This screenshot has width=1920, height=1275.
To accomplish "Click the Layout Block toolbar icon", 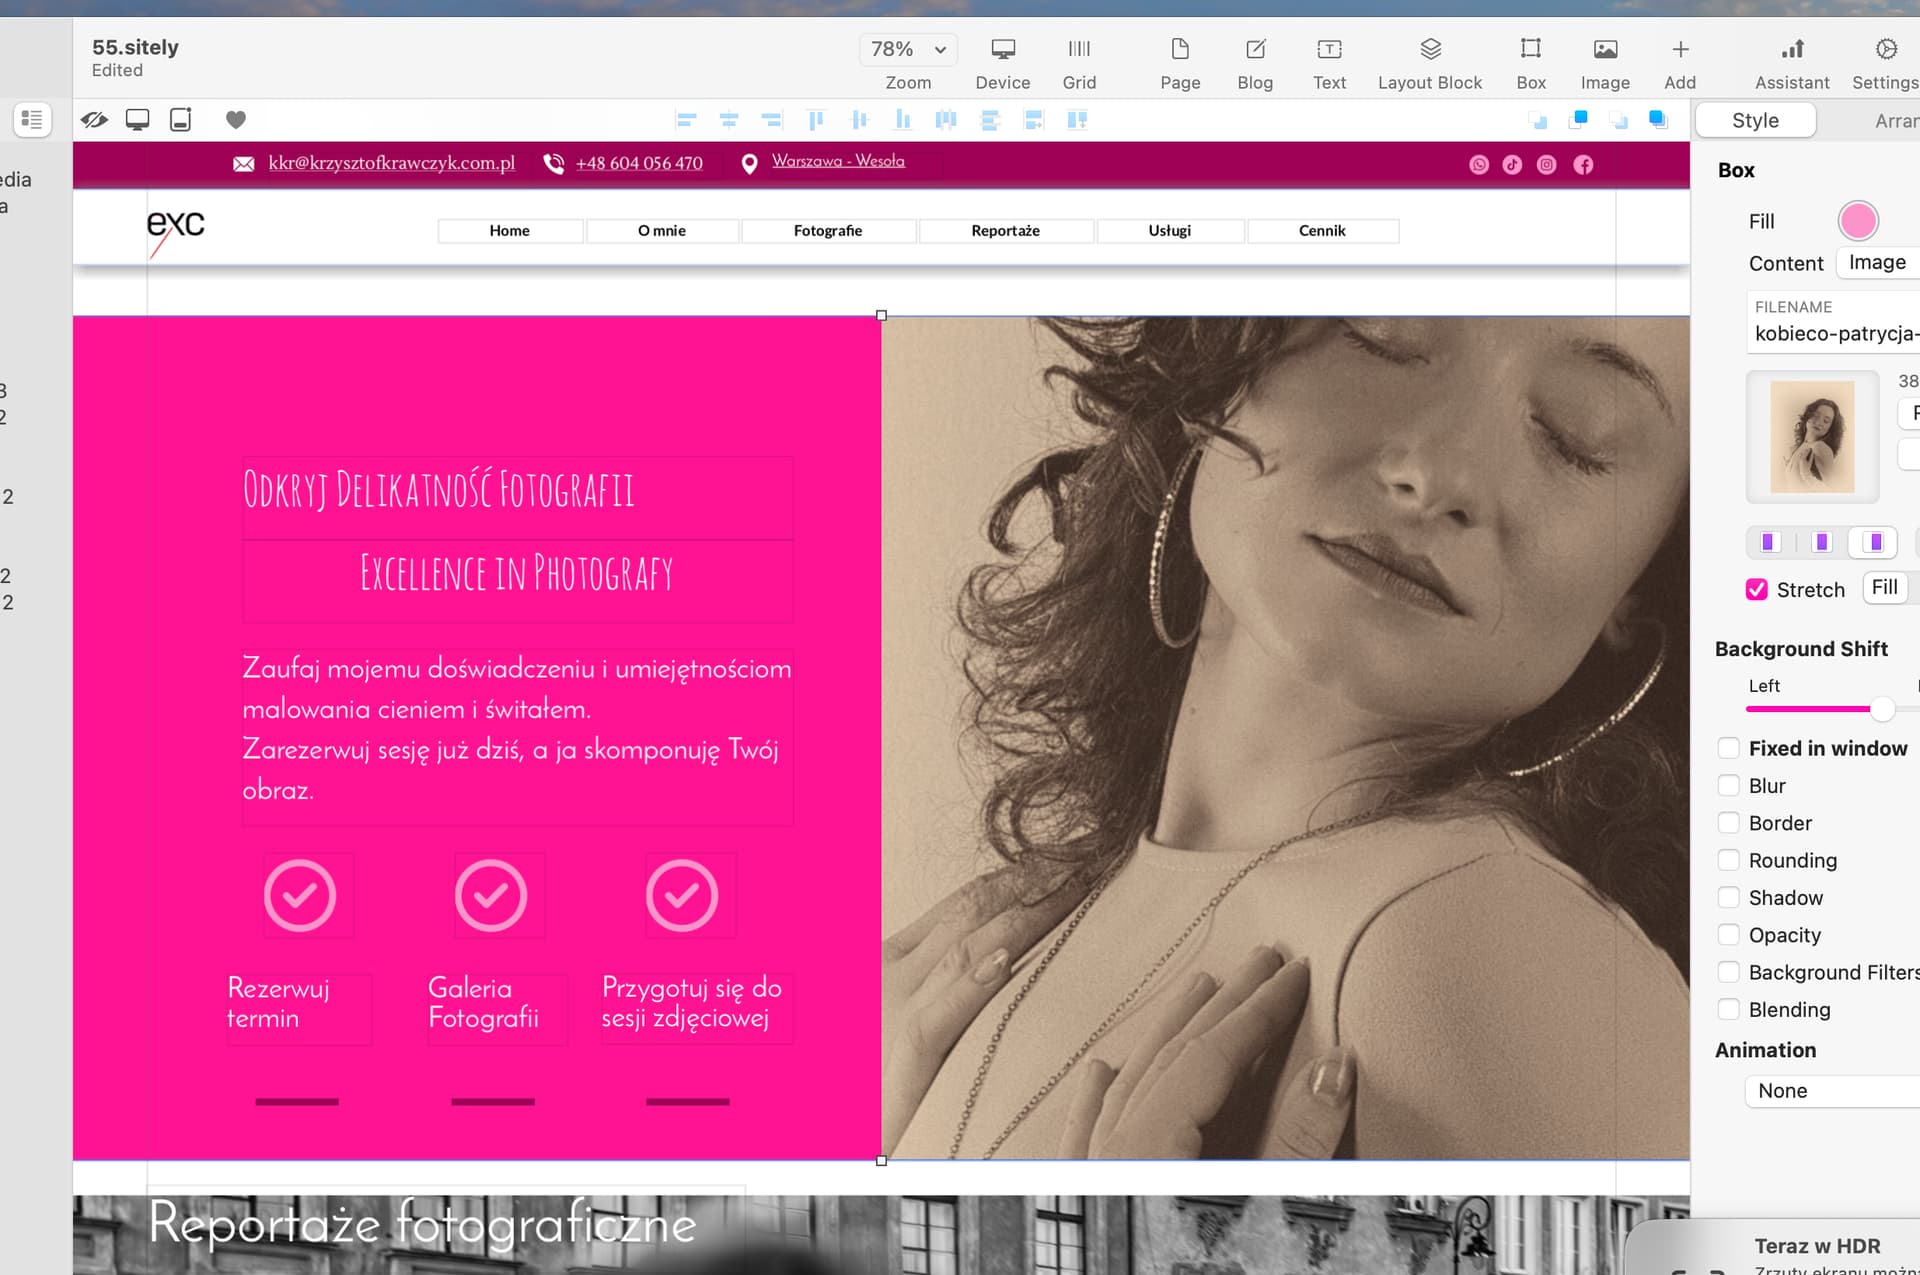I will pos(1430,50).
